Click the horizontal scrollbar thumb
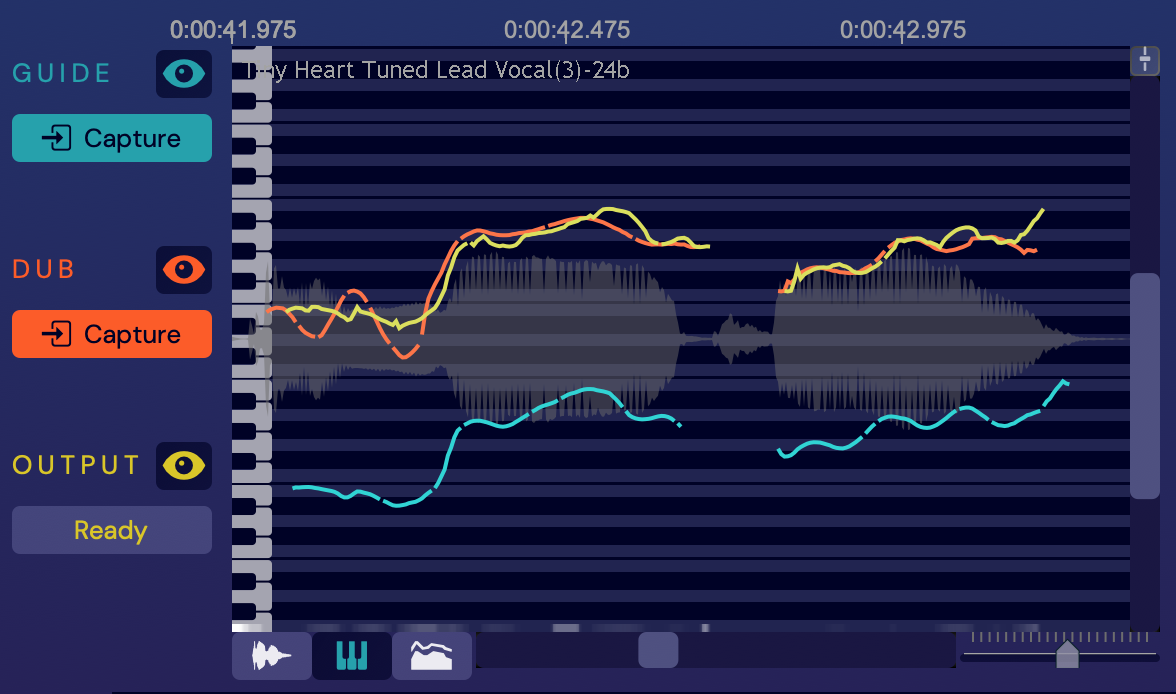Screen dimensions: 1176x694 coord(658,650)
